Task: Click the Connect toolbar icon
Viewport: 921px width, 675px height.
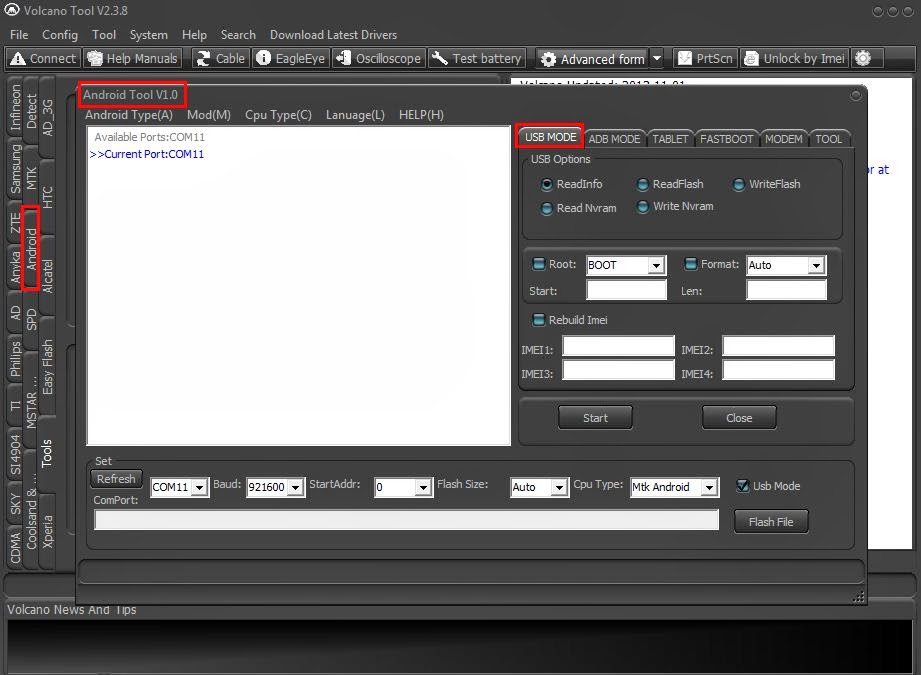Action: [42, 57]
